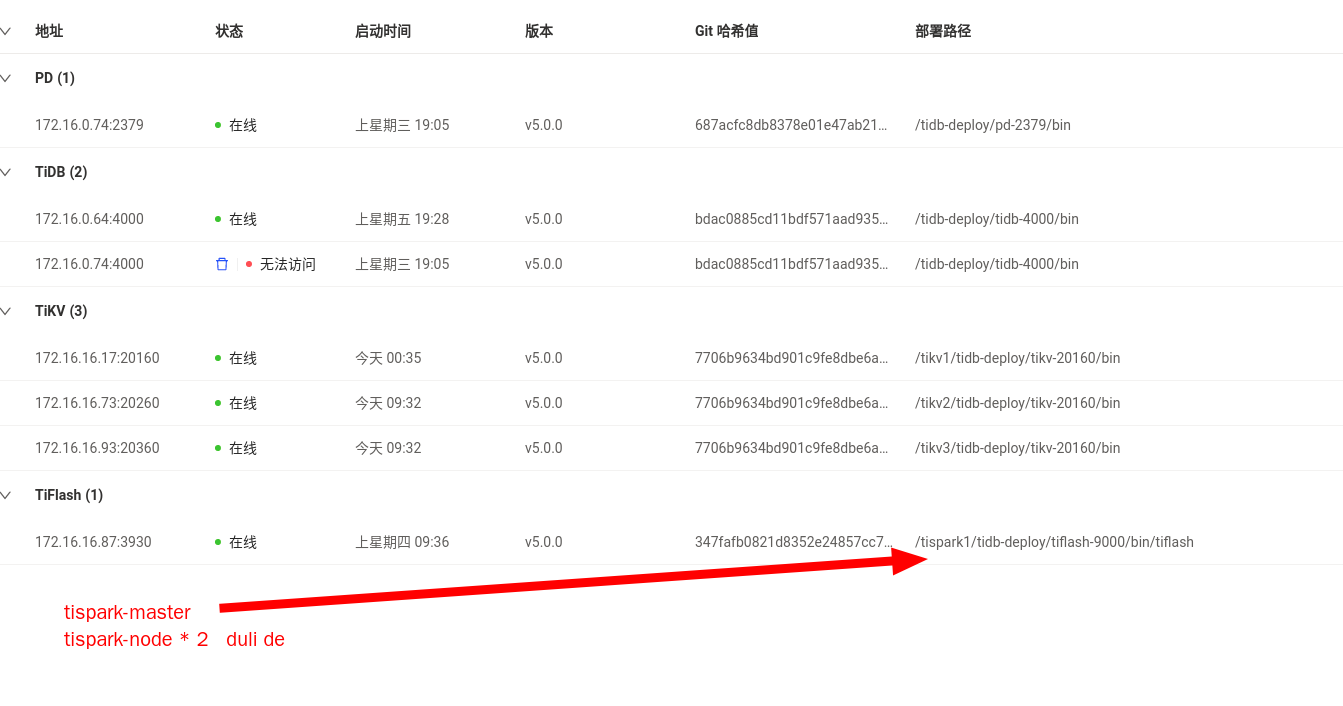Click Git hash 687acfc8db8378e01e47ab21…

point(791,125)
